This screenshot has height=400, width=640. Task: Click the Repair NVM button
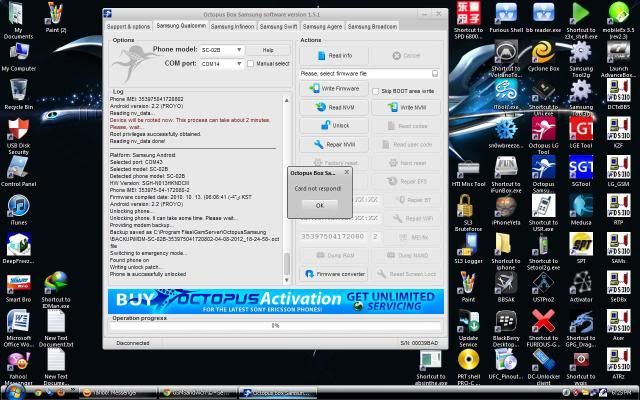click(x=334, y=144)
